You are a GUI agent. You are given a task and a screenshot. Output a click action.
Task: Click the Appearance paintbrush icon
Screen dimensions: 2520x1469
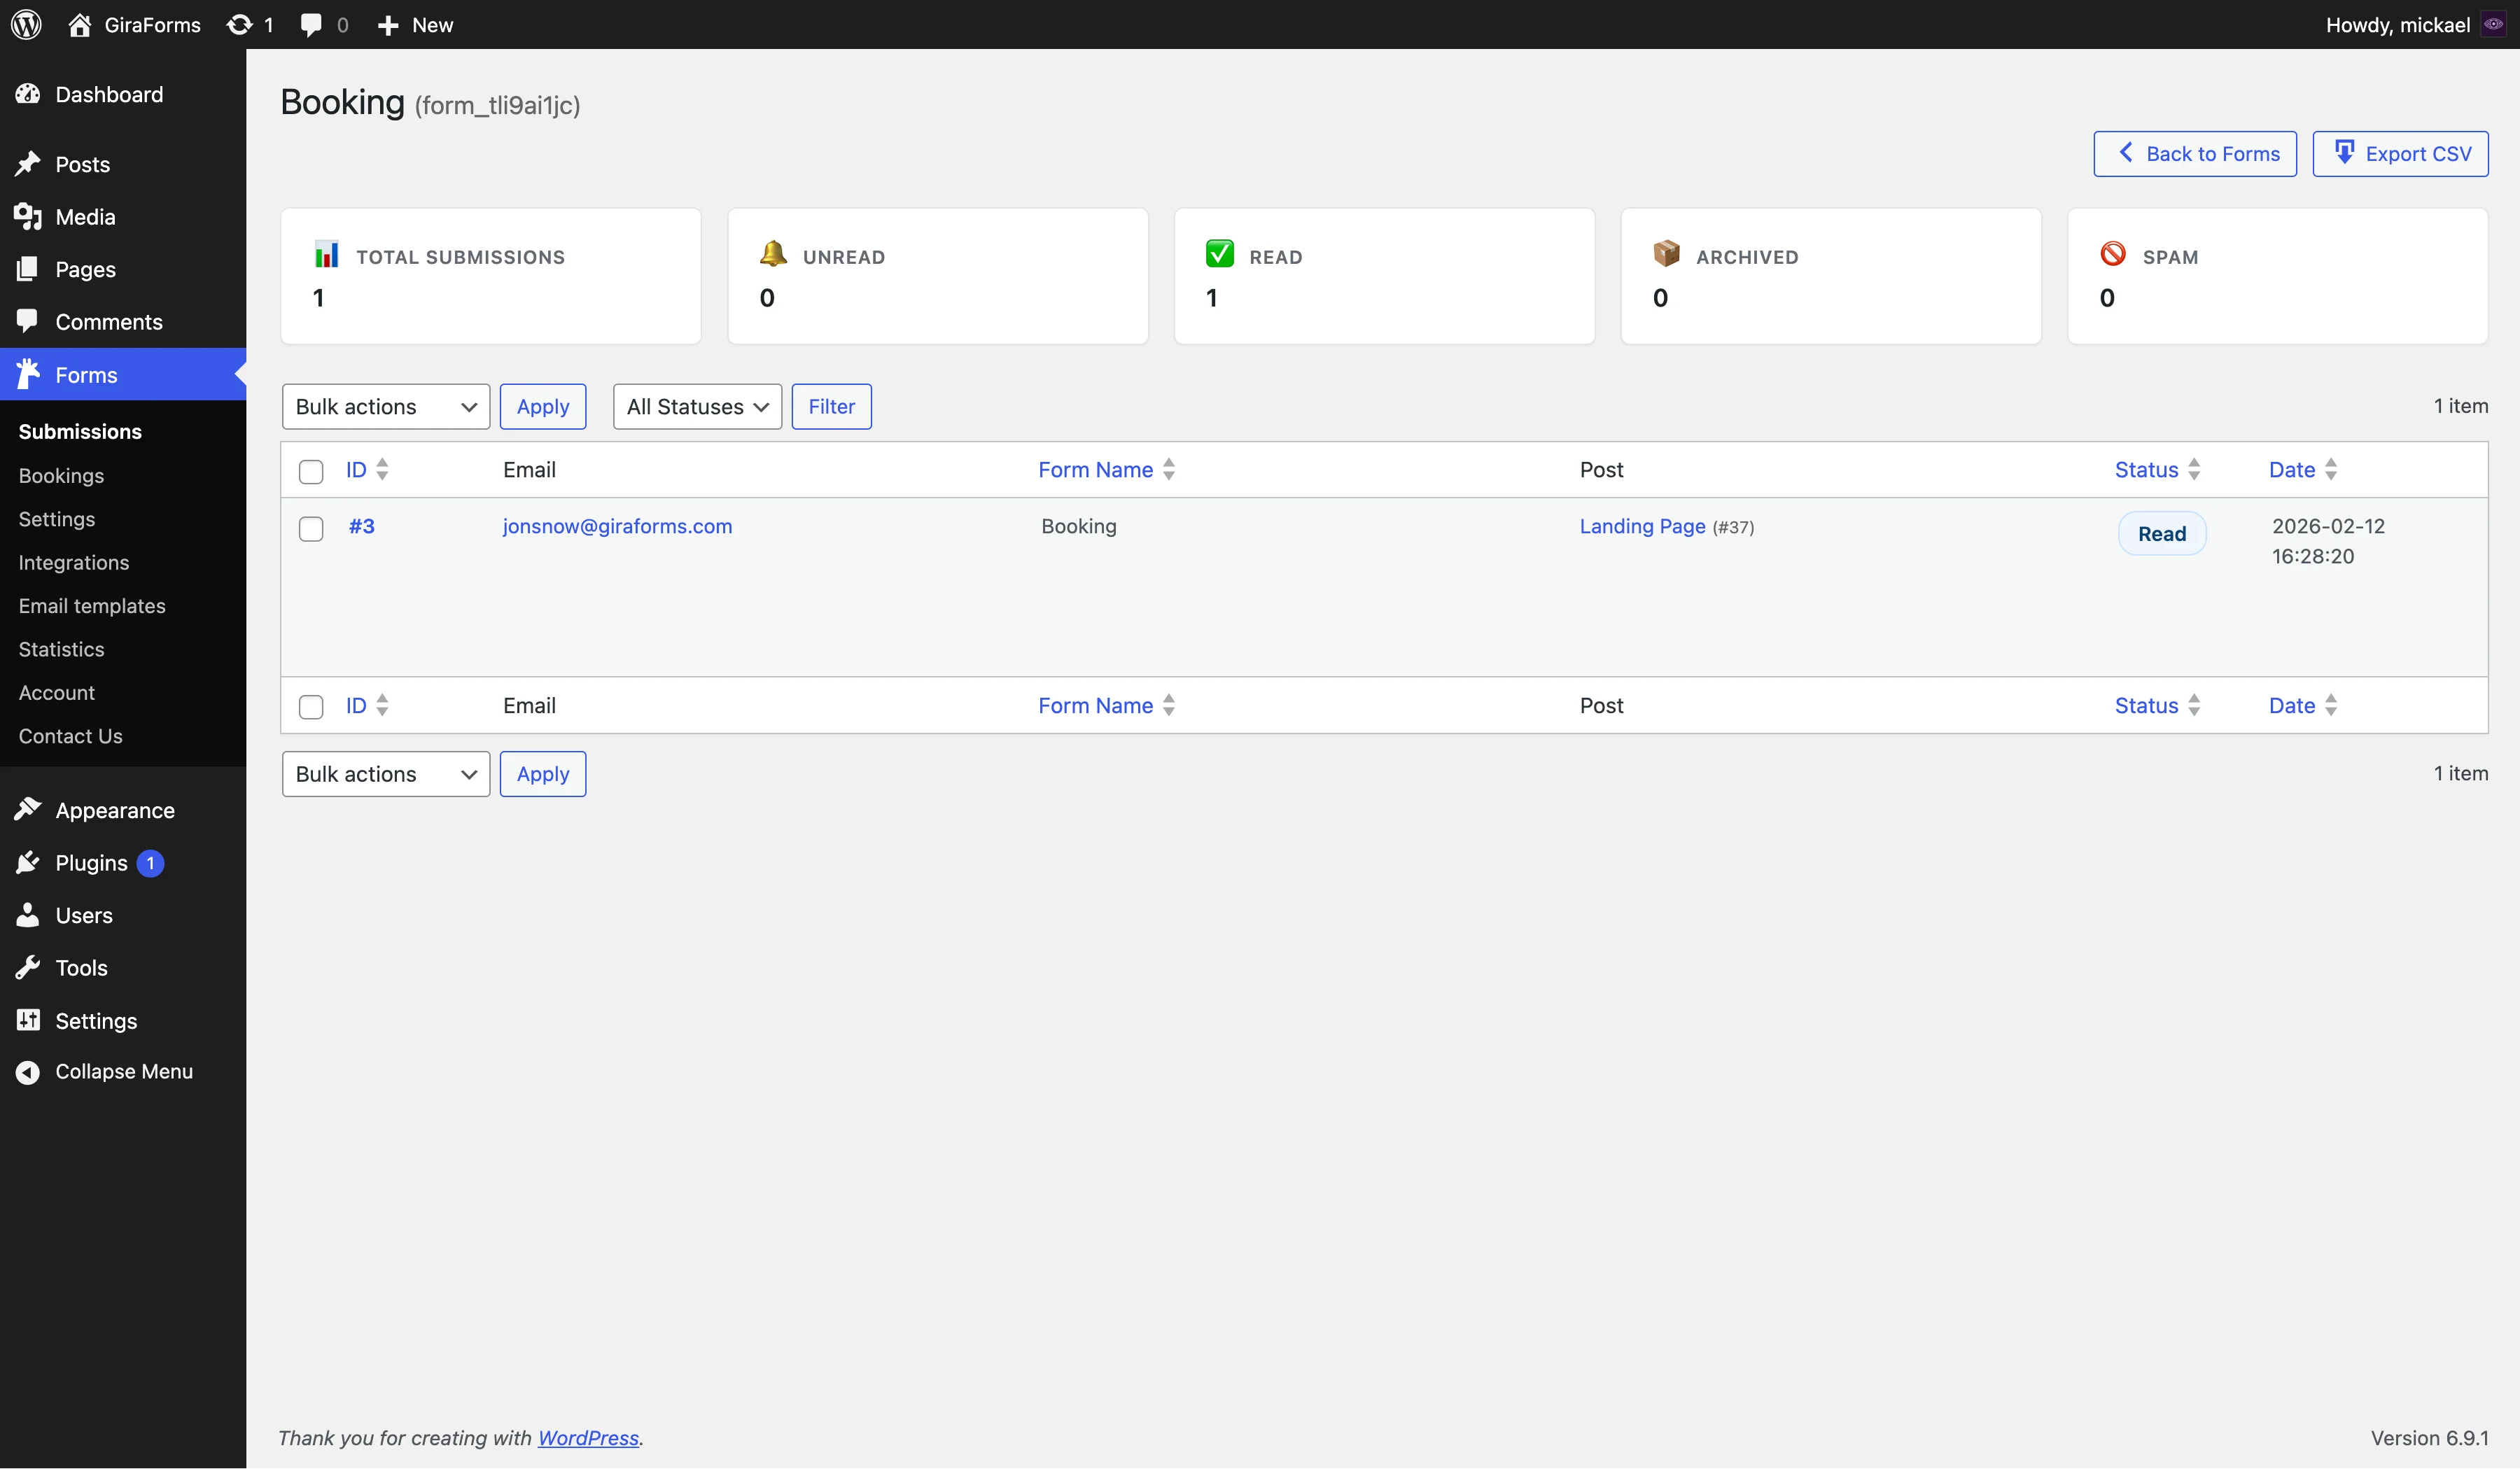pyautogui.click(x=27, y=810)
